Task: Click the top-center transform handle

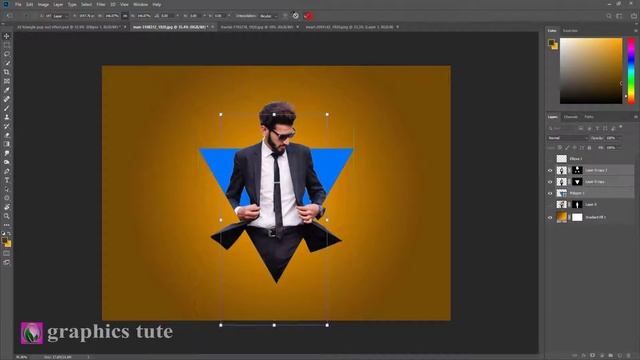Action: [x=274, y=115]
